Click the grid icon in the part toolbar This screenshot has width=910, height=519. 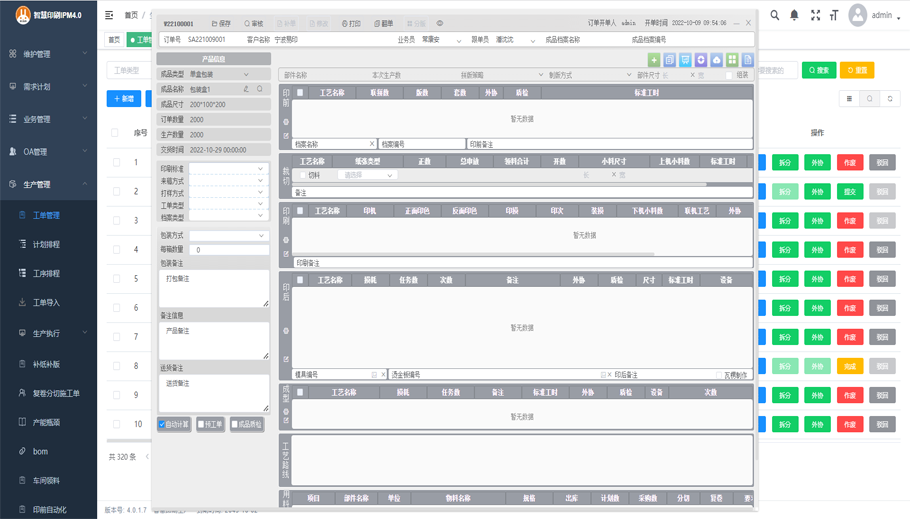(x=732, y=60)
